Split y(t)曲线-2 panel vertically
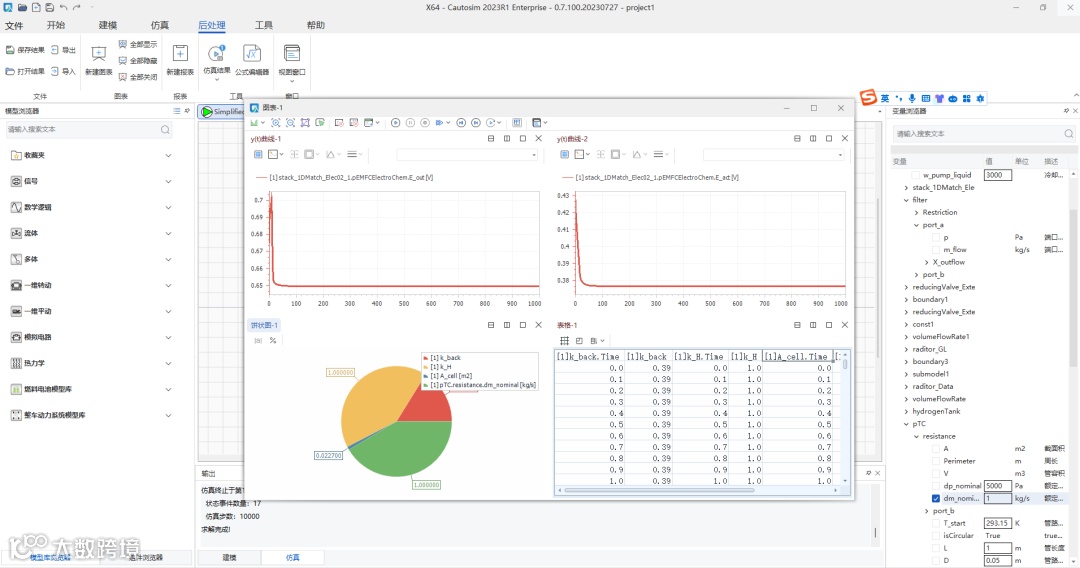Screen dimensions: 1080x568 click(813, 138)
